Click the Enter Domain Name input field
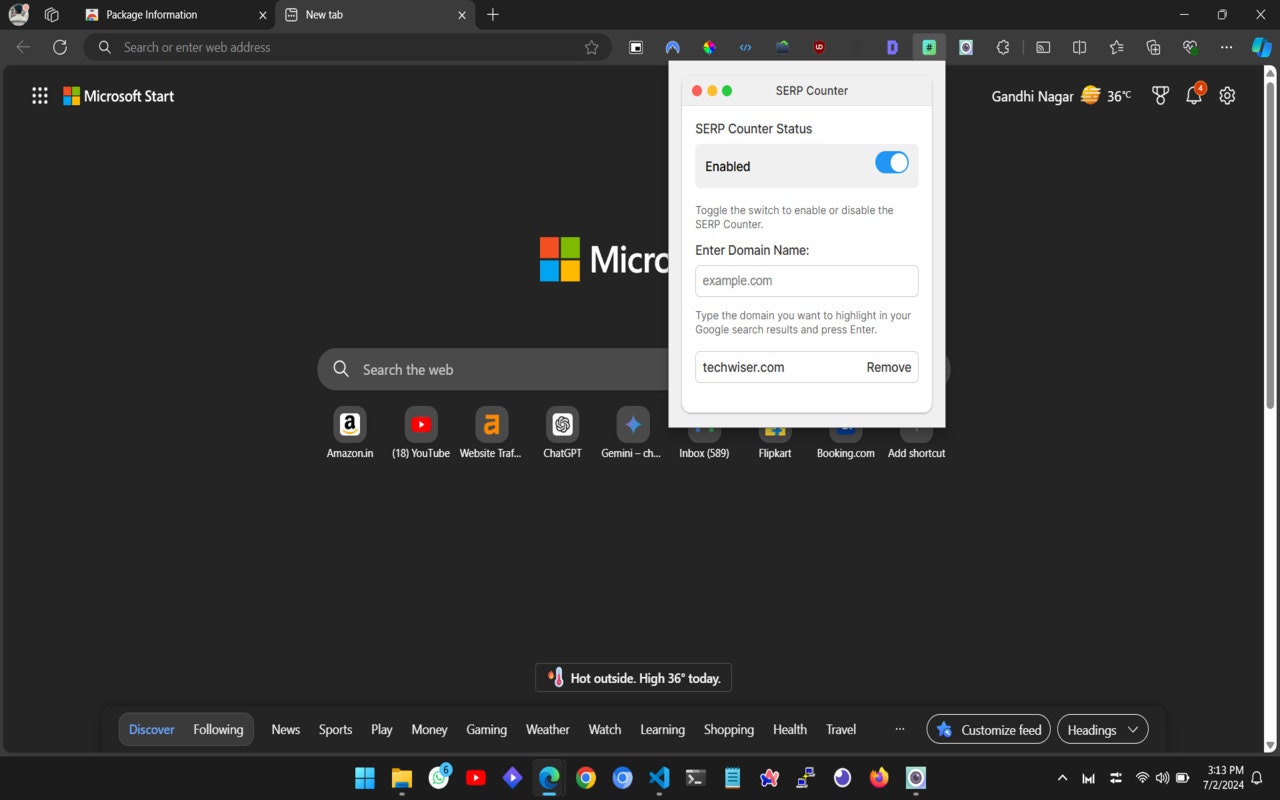 tap(807, 281)
